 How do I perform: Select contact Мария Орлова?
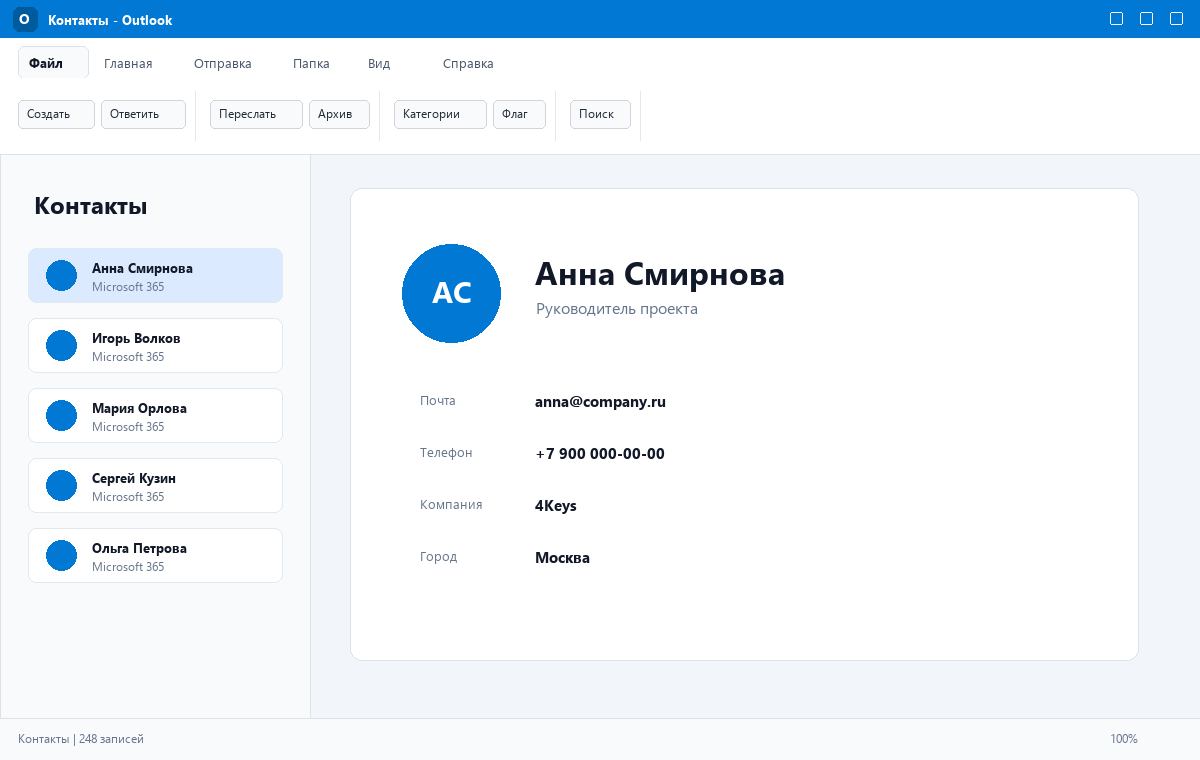click(155, 416)
